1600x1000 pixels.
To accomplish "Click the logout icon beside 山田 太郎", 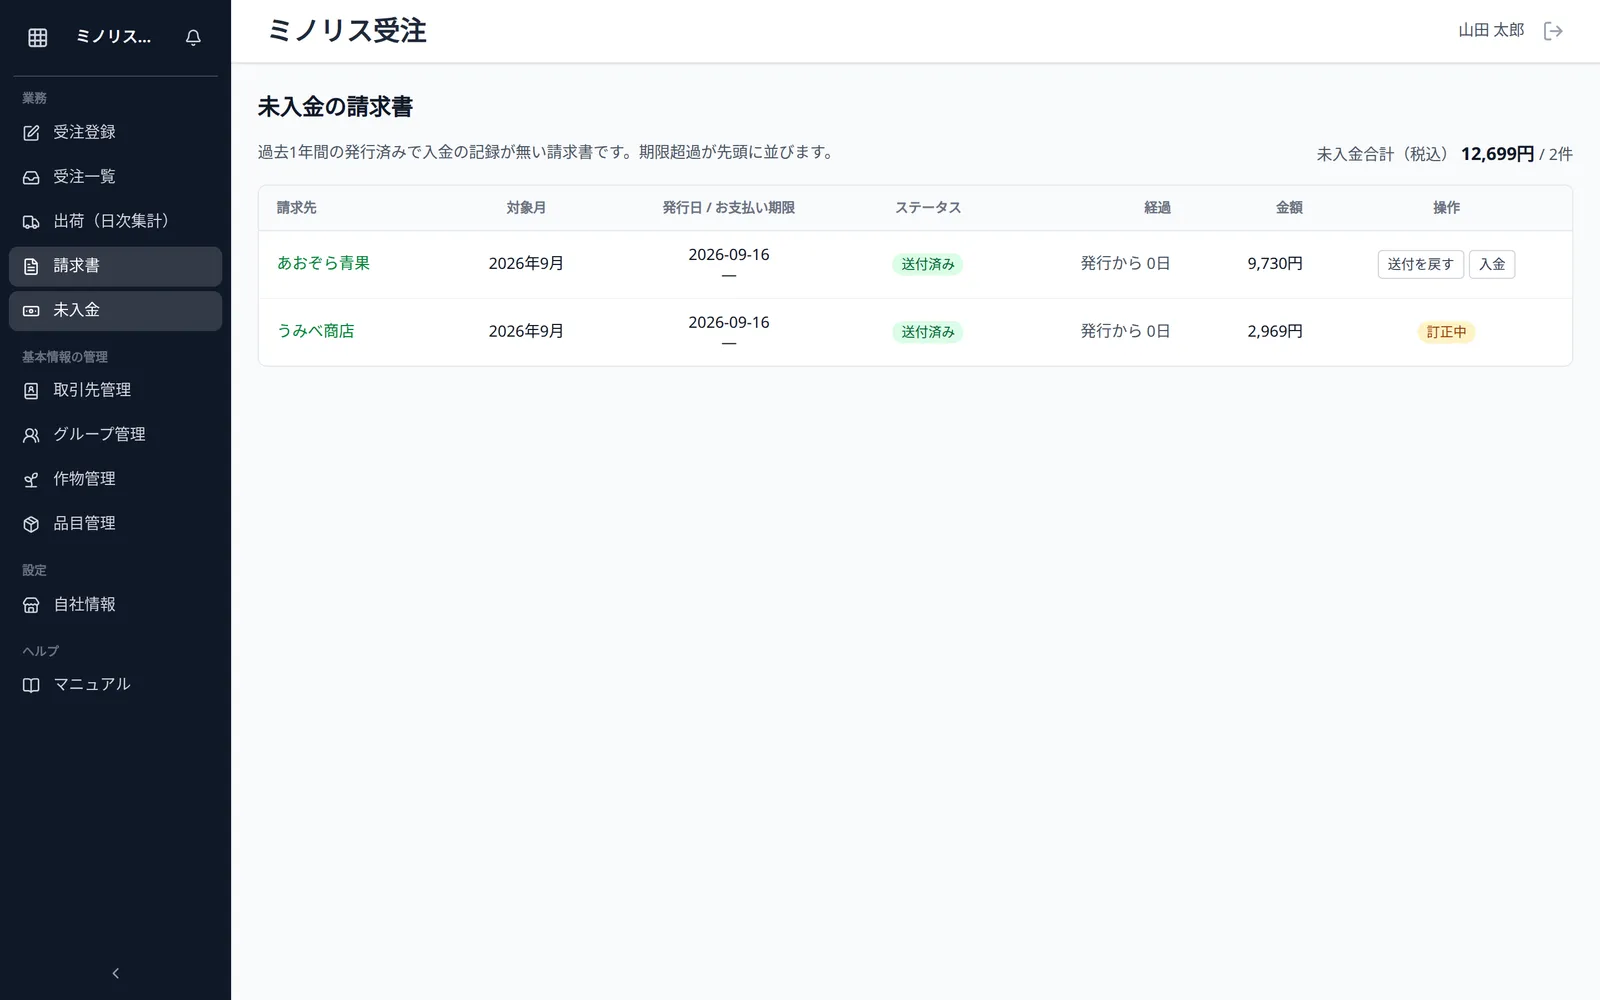I will (1553, 31).
